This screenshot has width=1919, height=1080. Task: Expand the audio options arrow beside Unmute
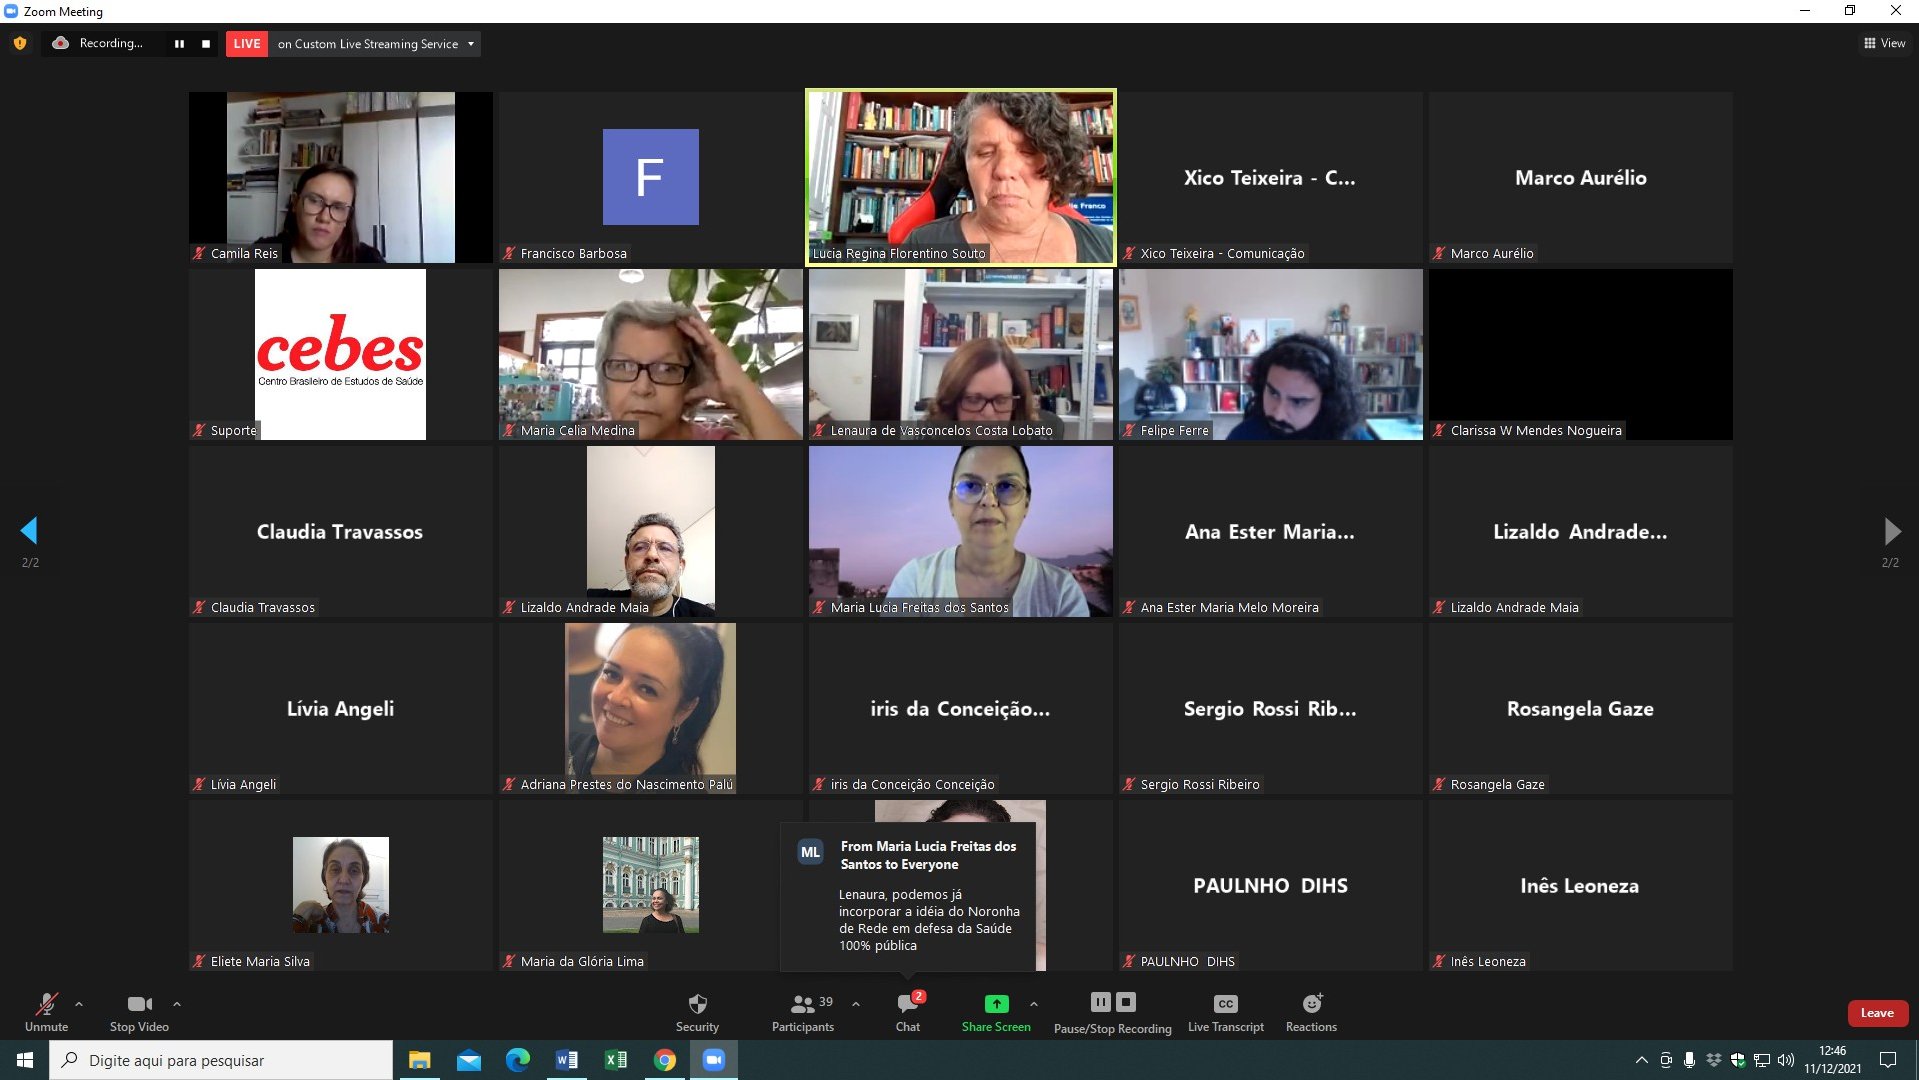pos(79,1004)
